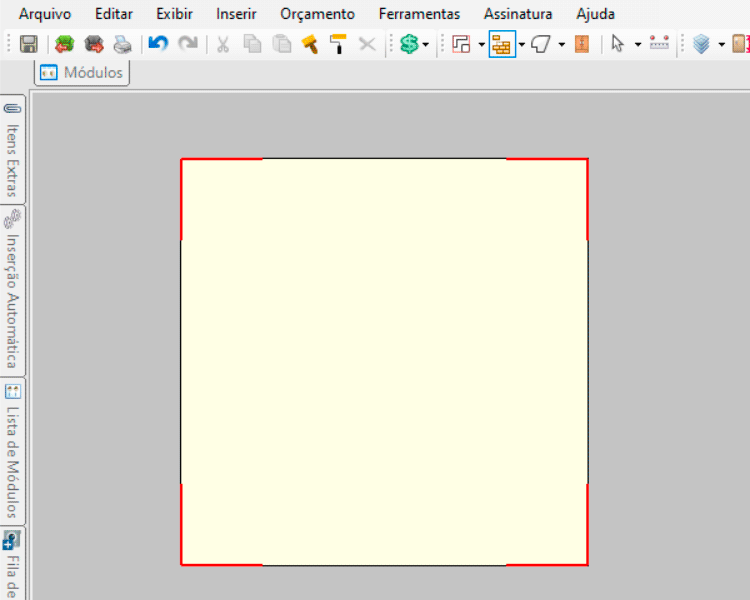
Task: Open the dropdown arrow beside the cursor tool
Action: (x=637, y=44)
